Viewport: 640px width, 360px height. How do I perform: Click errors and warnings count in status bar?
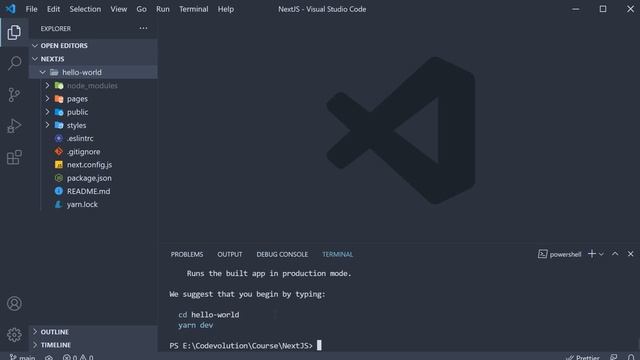[78, 357]
